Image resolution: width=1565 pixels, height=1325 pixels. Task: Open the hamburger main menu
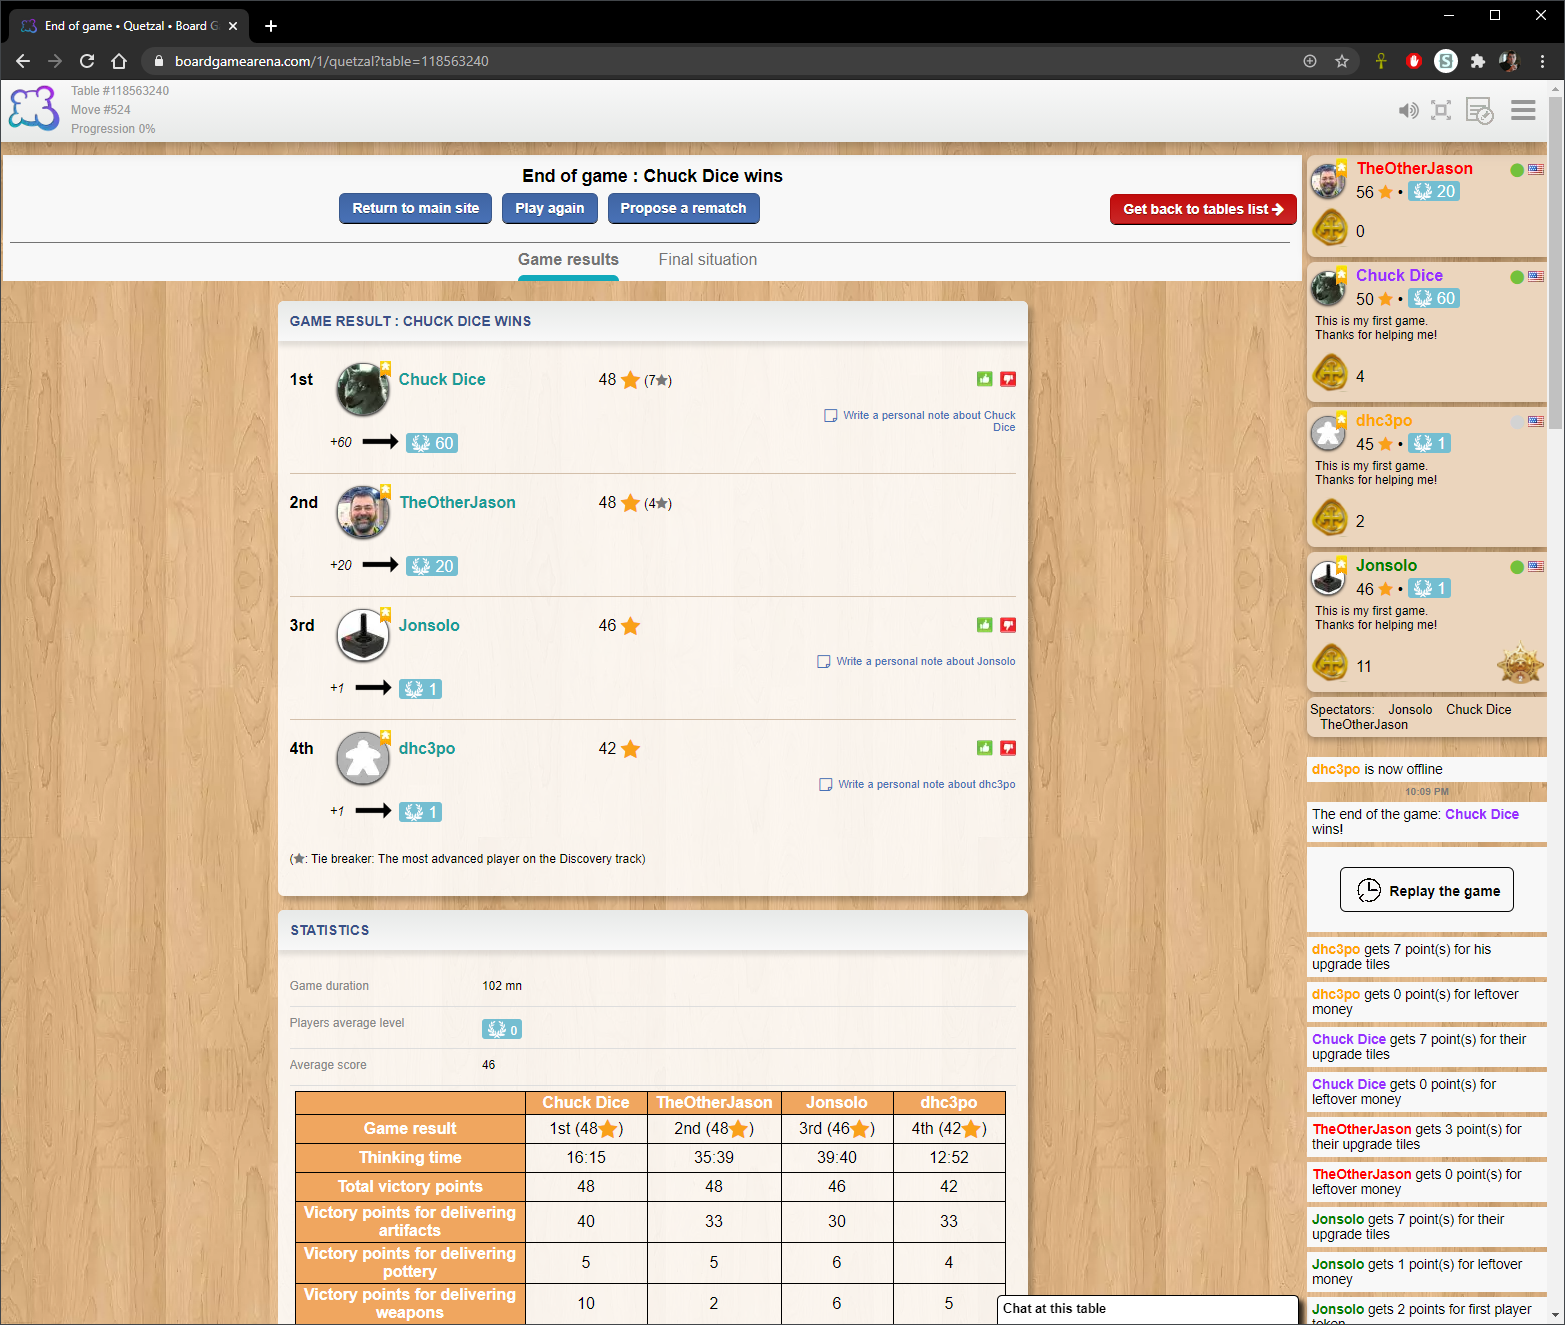tap(1523, 110)
